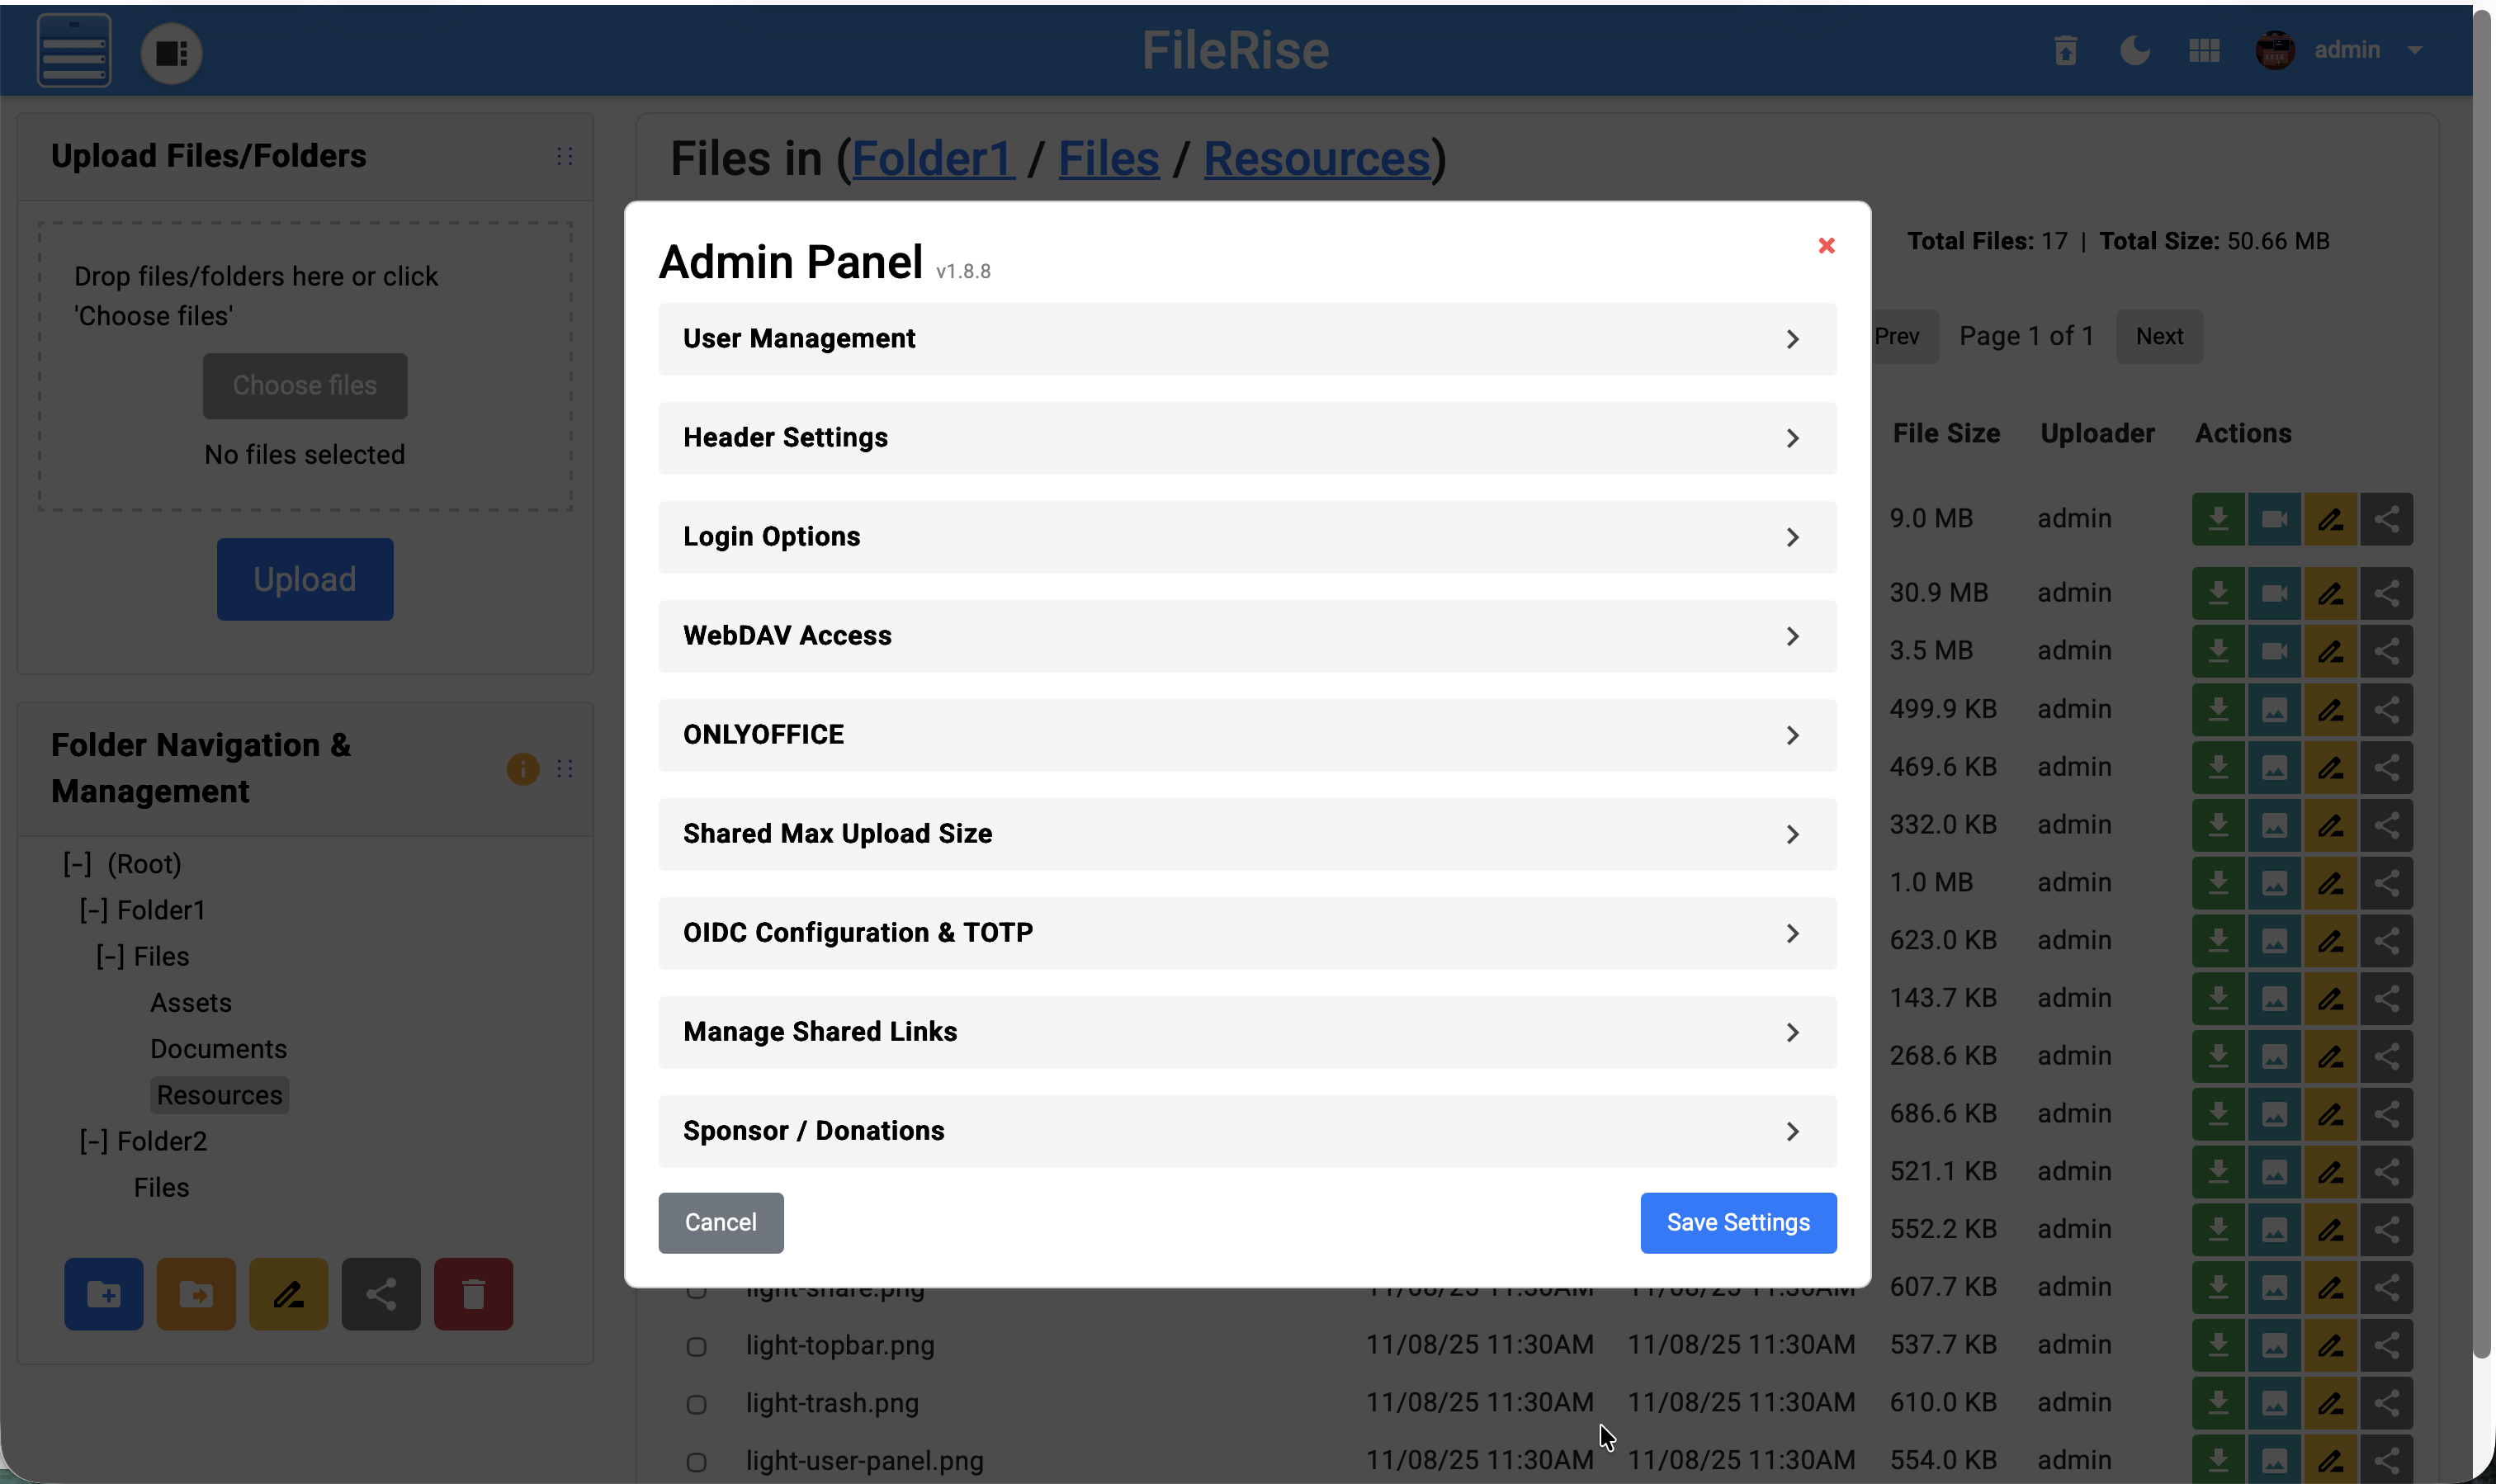Screen dimensions: 2496x1484
Task: Select checkbox for light-trash.png
Action: pos(696,1404)
